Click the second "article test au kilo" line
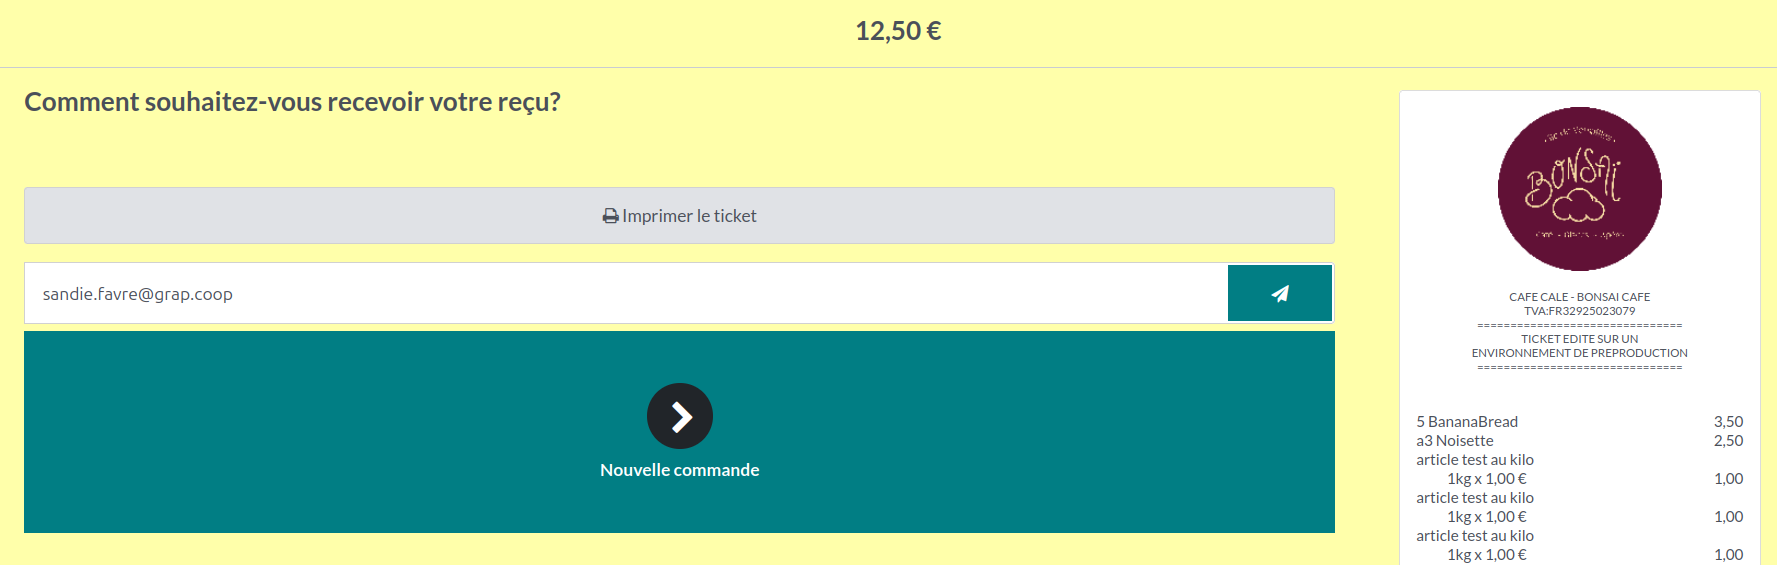The width and height of the screenshot is (1777, 565). 1475,498
